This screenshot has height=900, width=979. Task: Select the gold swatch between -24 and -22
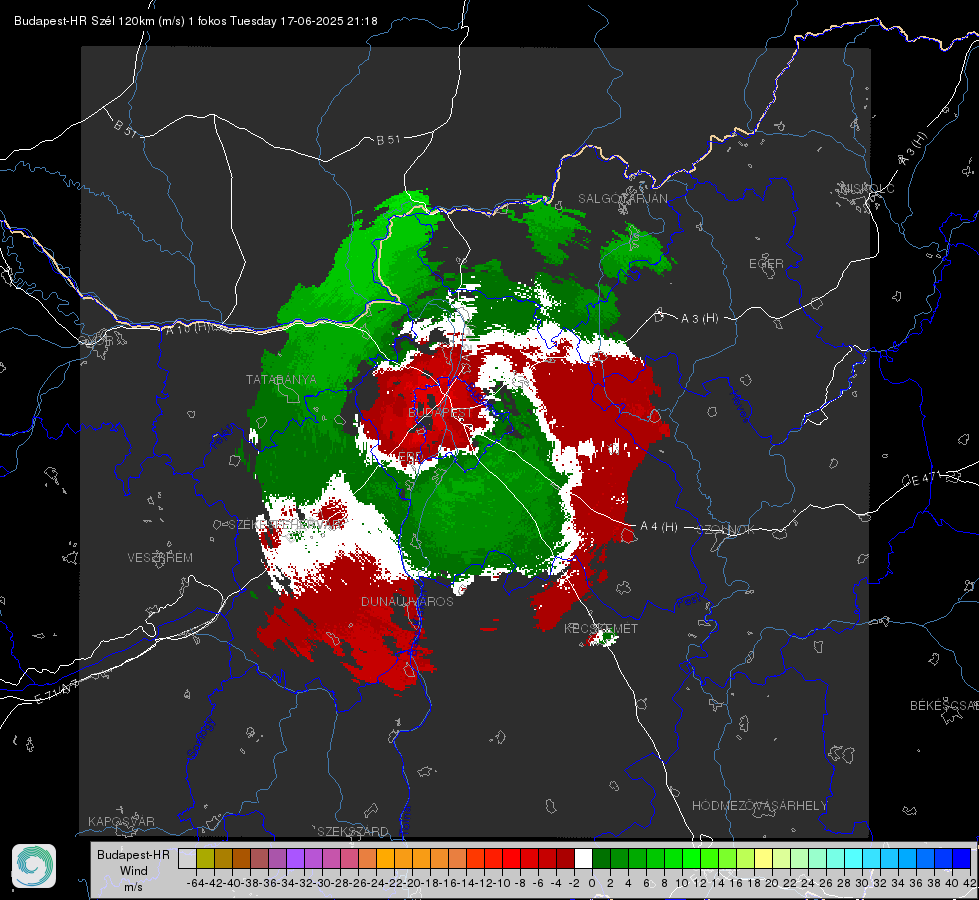pyautogui.click(x=385, y=858)
